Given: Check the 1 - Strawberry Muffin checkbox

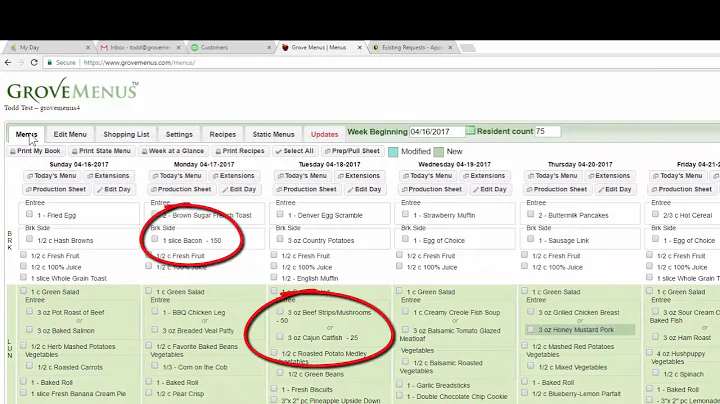Looking at the screenshot, I should point(405,214).
